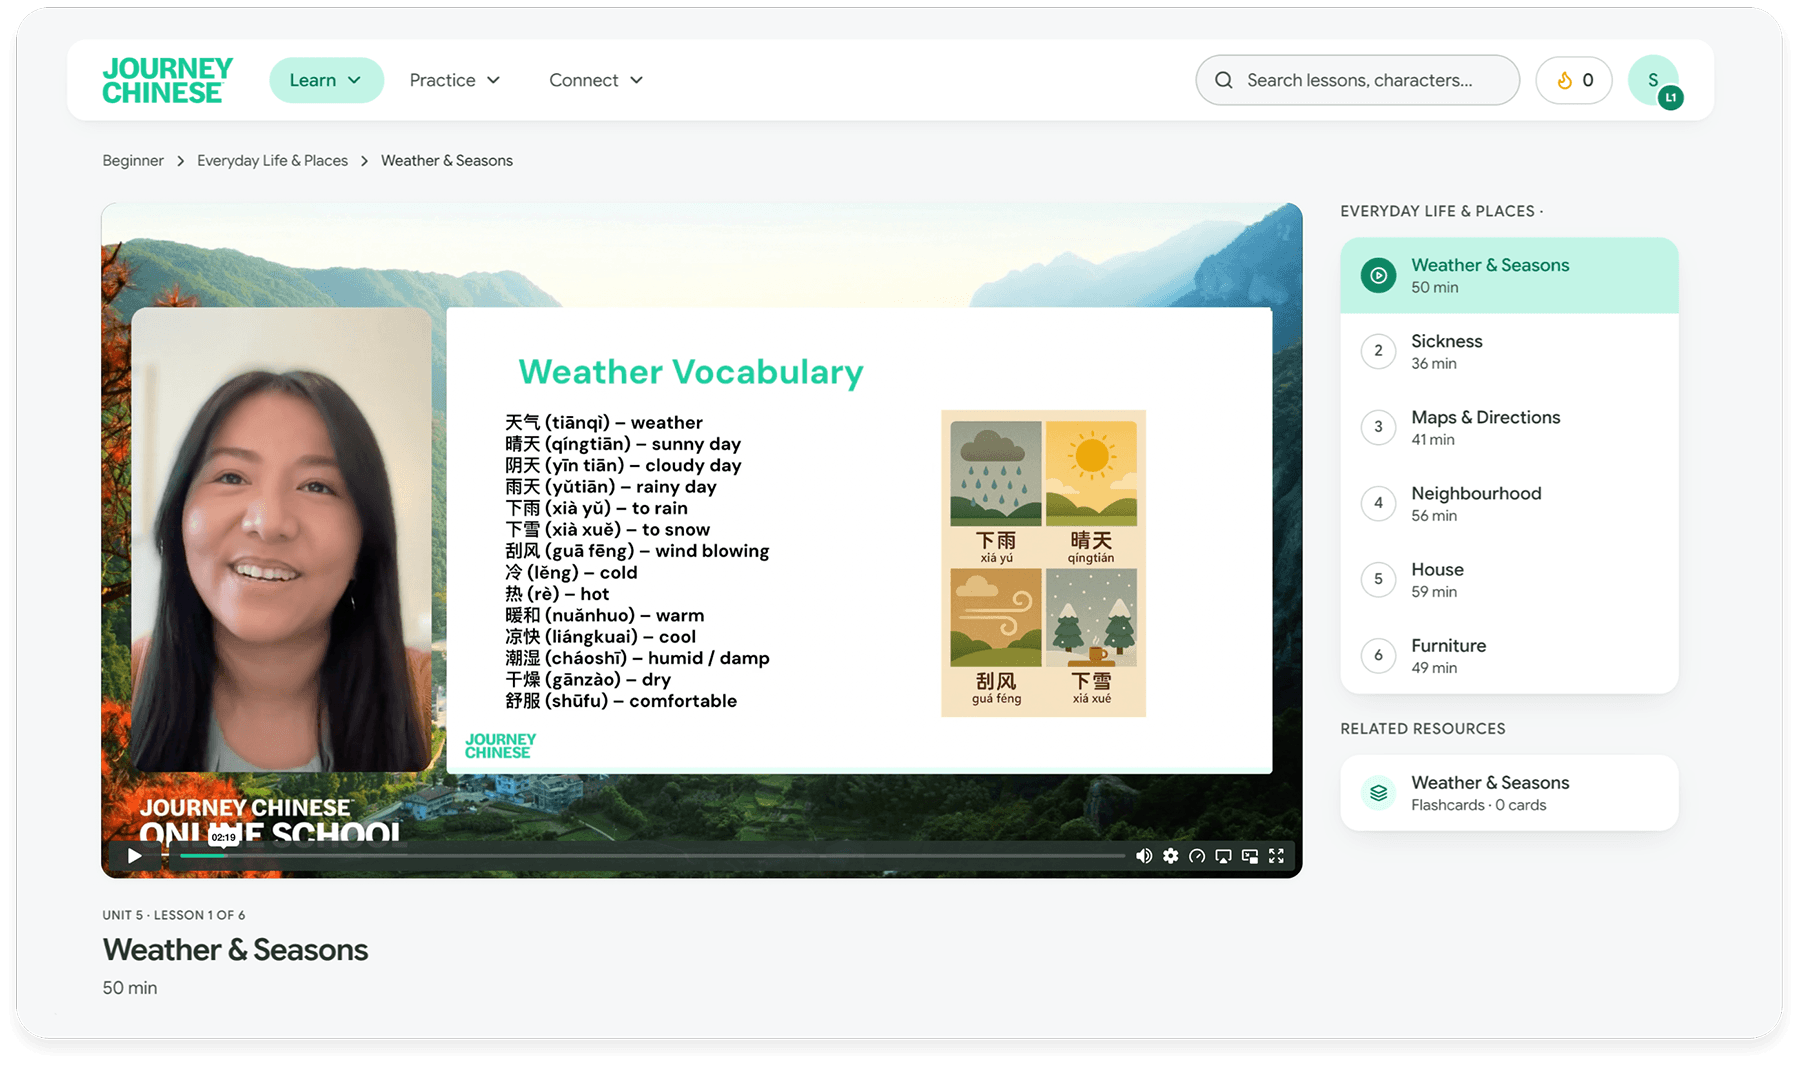Open the Learn dropdown menu

(326, 80)
